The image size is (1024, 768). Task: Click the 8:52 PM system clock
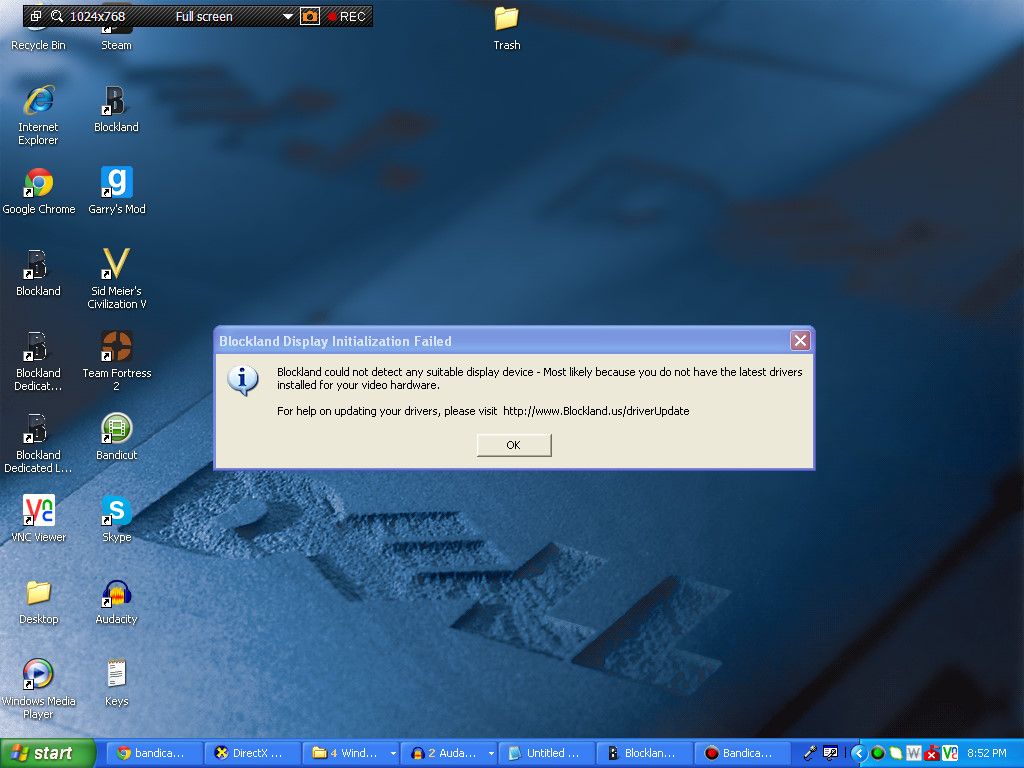[987, 754]
